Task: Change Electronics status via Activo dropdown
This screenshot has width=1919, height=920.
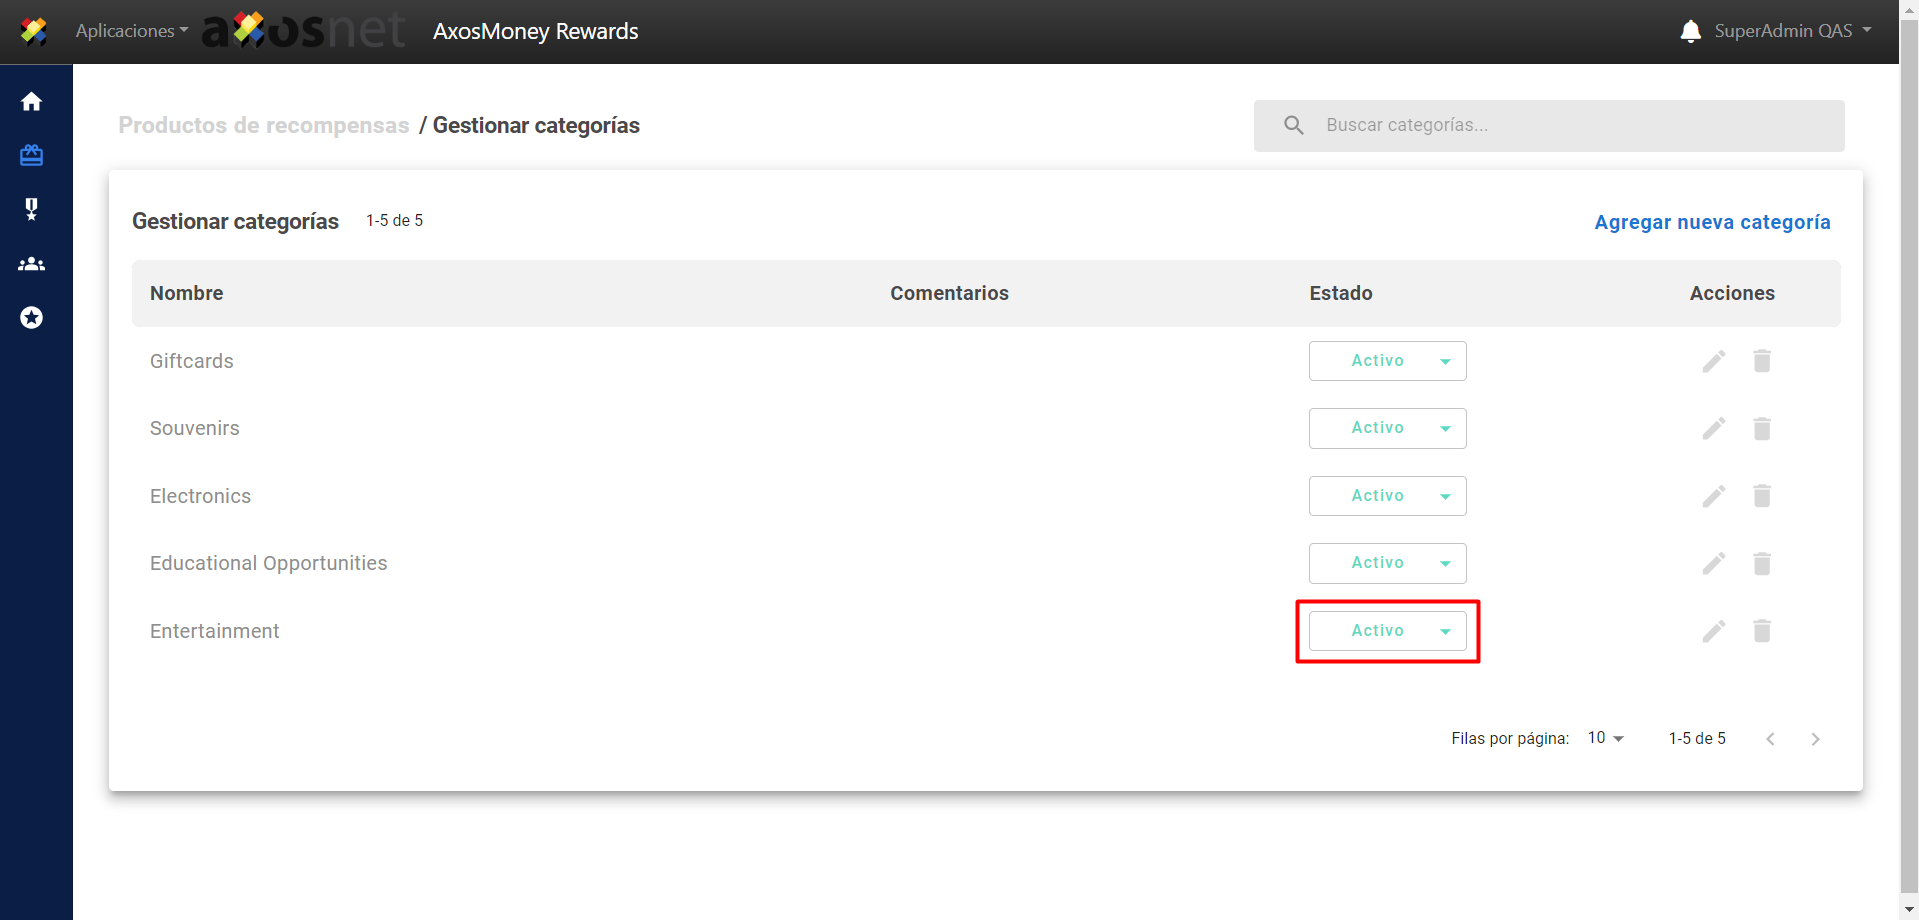Action: [x=1387, y=496]
